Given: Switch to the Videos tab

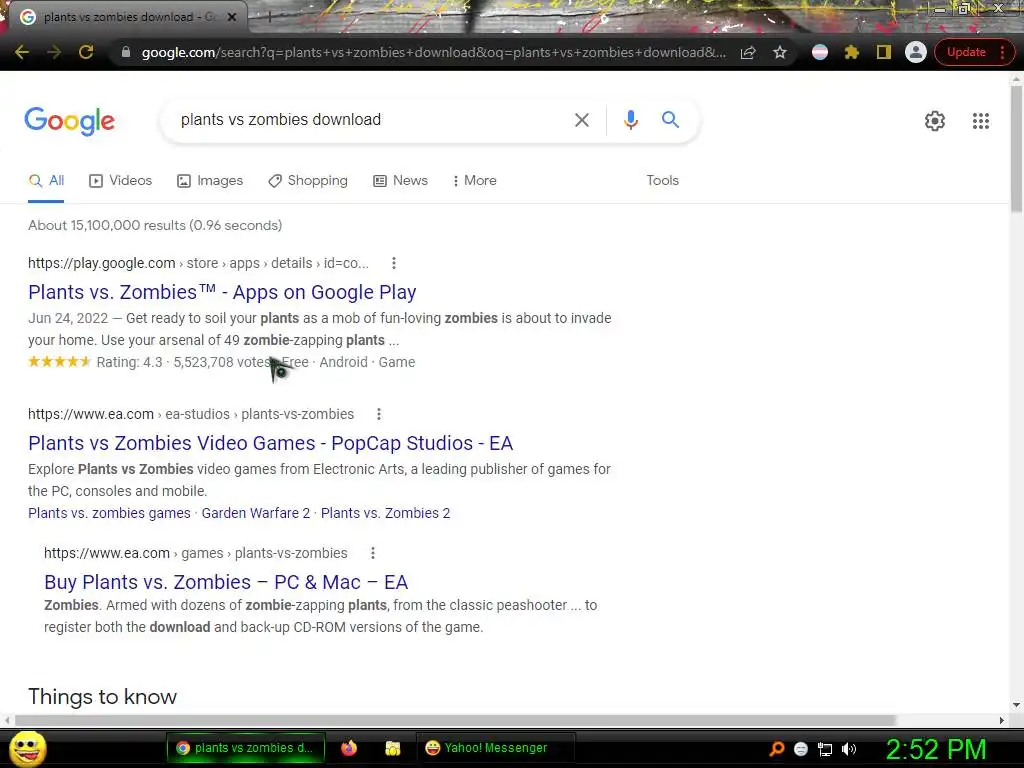Looking at the screenshot, I should coord(121,181).
